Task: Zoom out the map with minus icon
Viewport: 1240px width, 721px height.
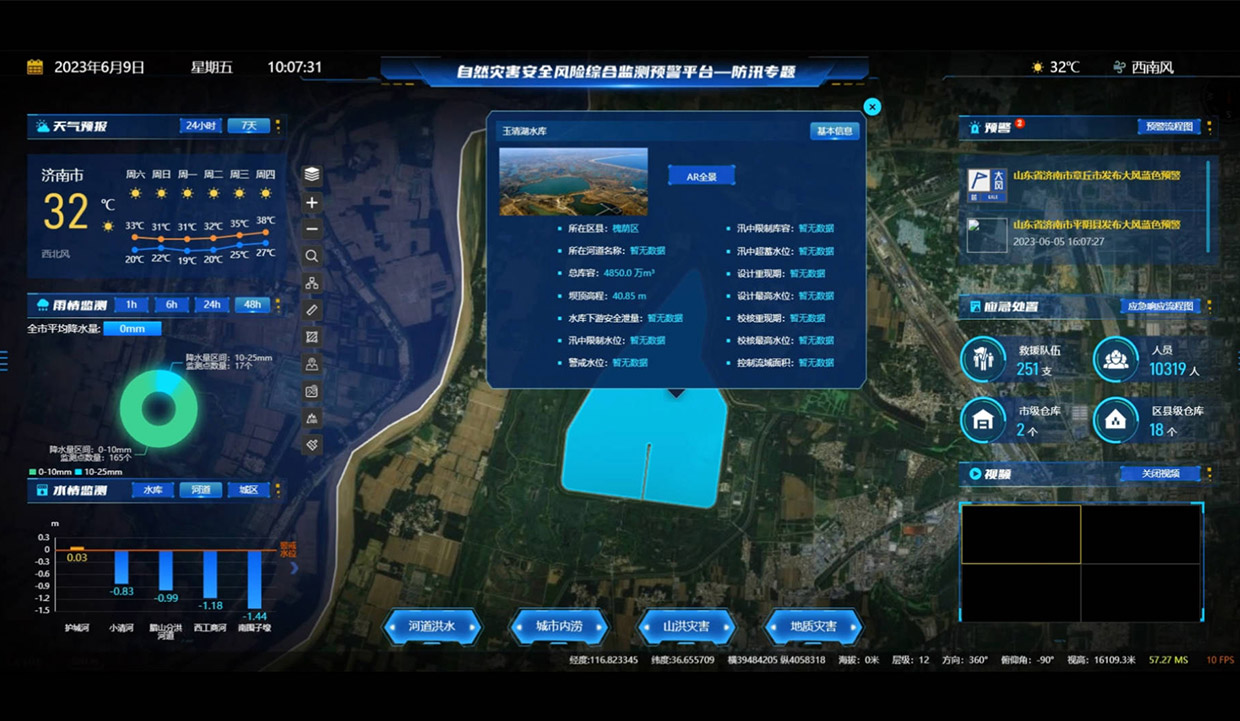Action: 312,229
